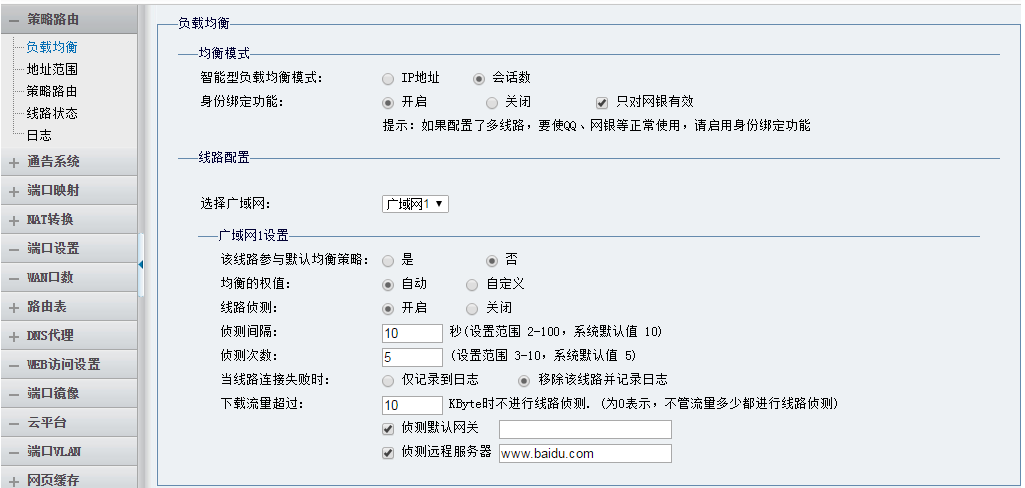The width and height of the screenshot is (1025, 488).
Task: Toggle the 侦测默认网关 checkbox
Action: click(x=388, y=429)
